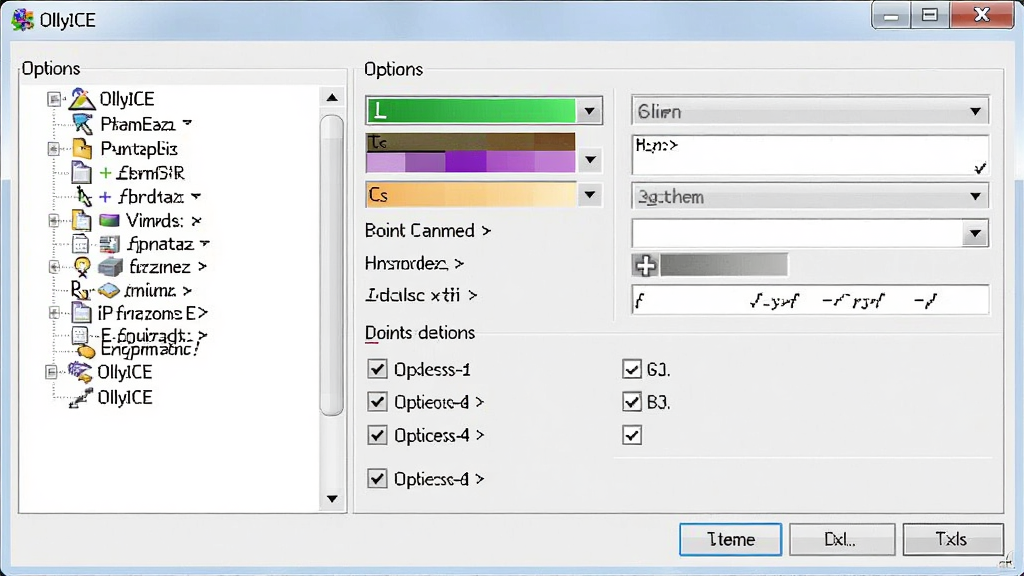Click the document icon in Vimrds row

coord(82,221)
